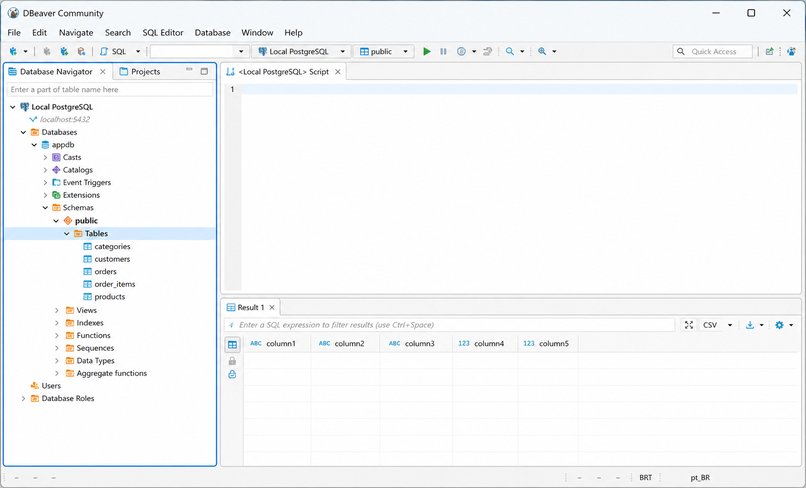Screen dimensions: 806x488
Task: Click the transaction mode circle icon
Action: point(461,51)
